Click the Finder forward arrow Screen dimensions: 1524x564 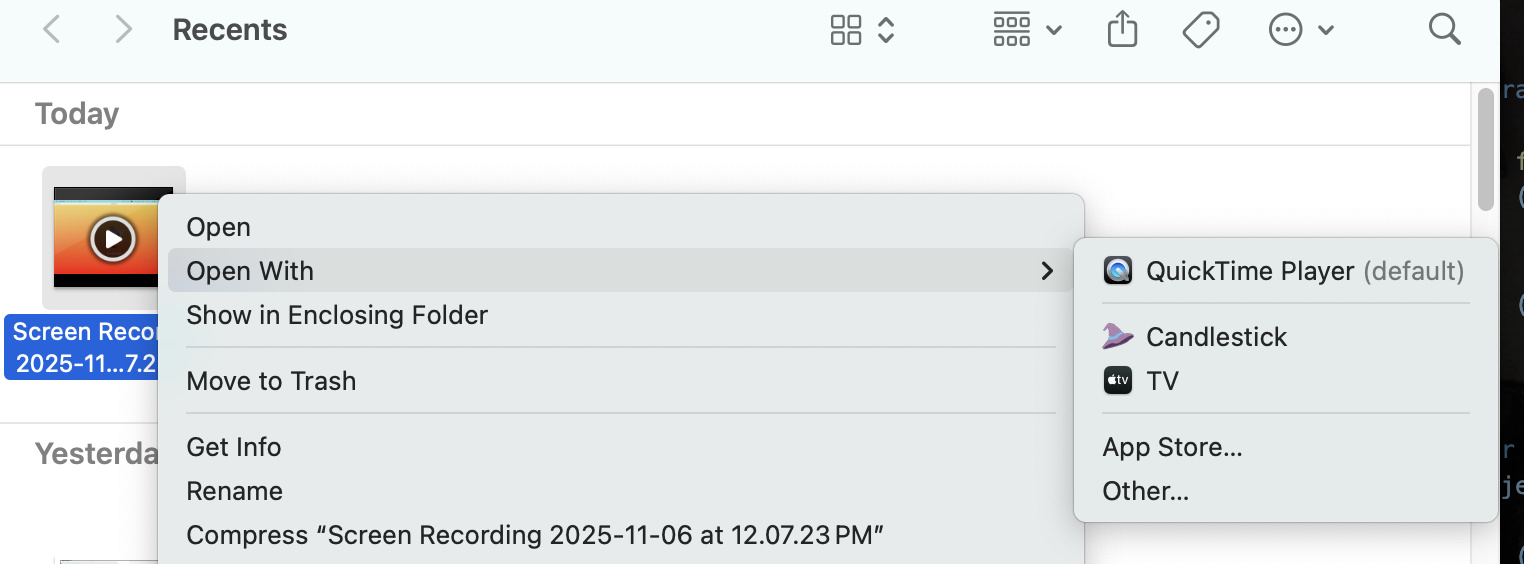point(123,30)
